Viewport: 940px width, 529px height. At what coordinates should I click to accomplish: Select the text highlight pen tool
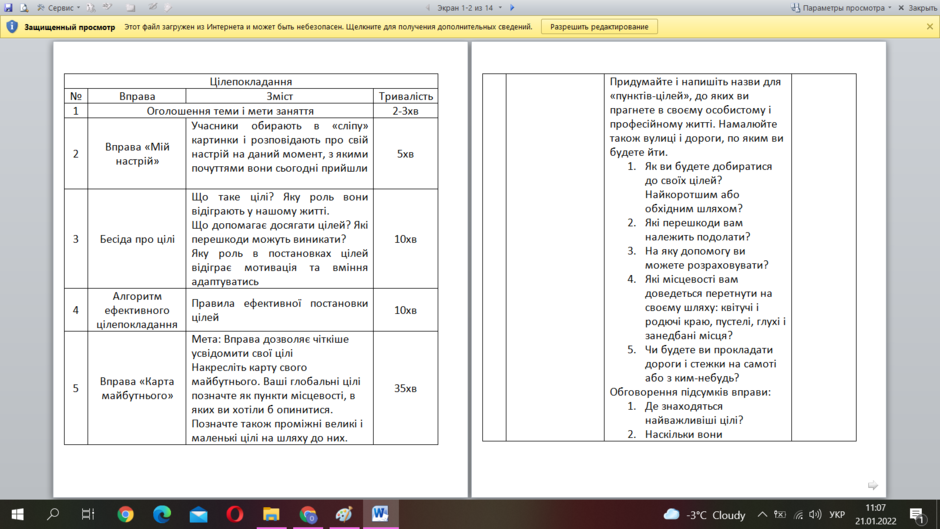tap(108, 8)
